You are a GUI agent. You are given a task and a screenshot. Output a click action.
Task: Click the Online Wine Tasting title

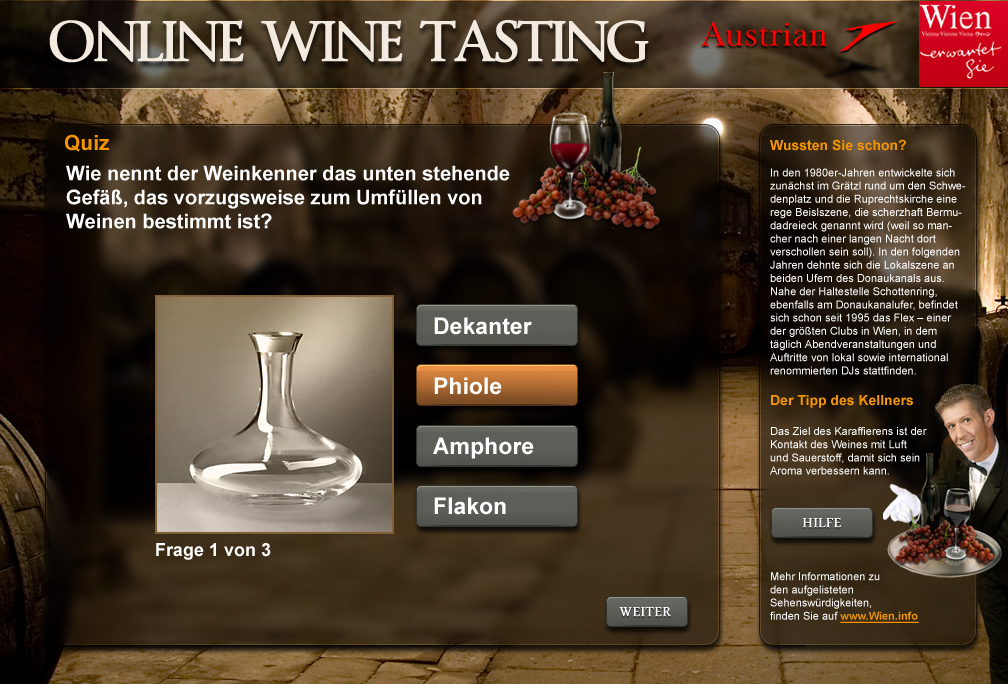click(348, 41)
